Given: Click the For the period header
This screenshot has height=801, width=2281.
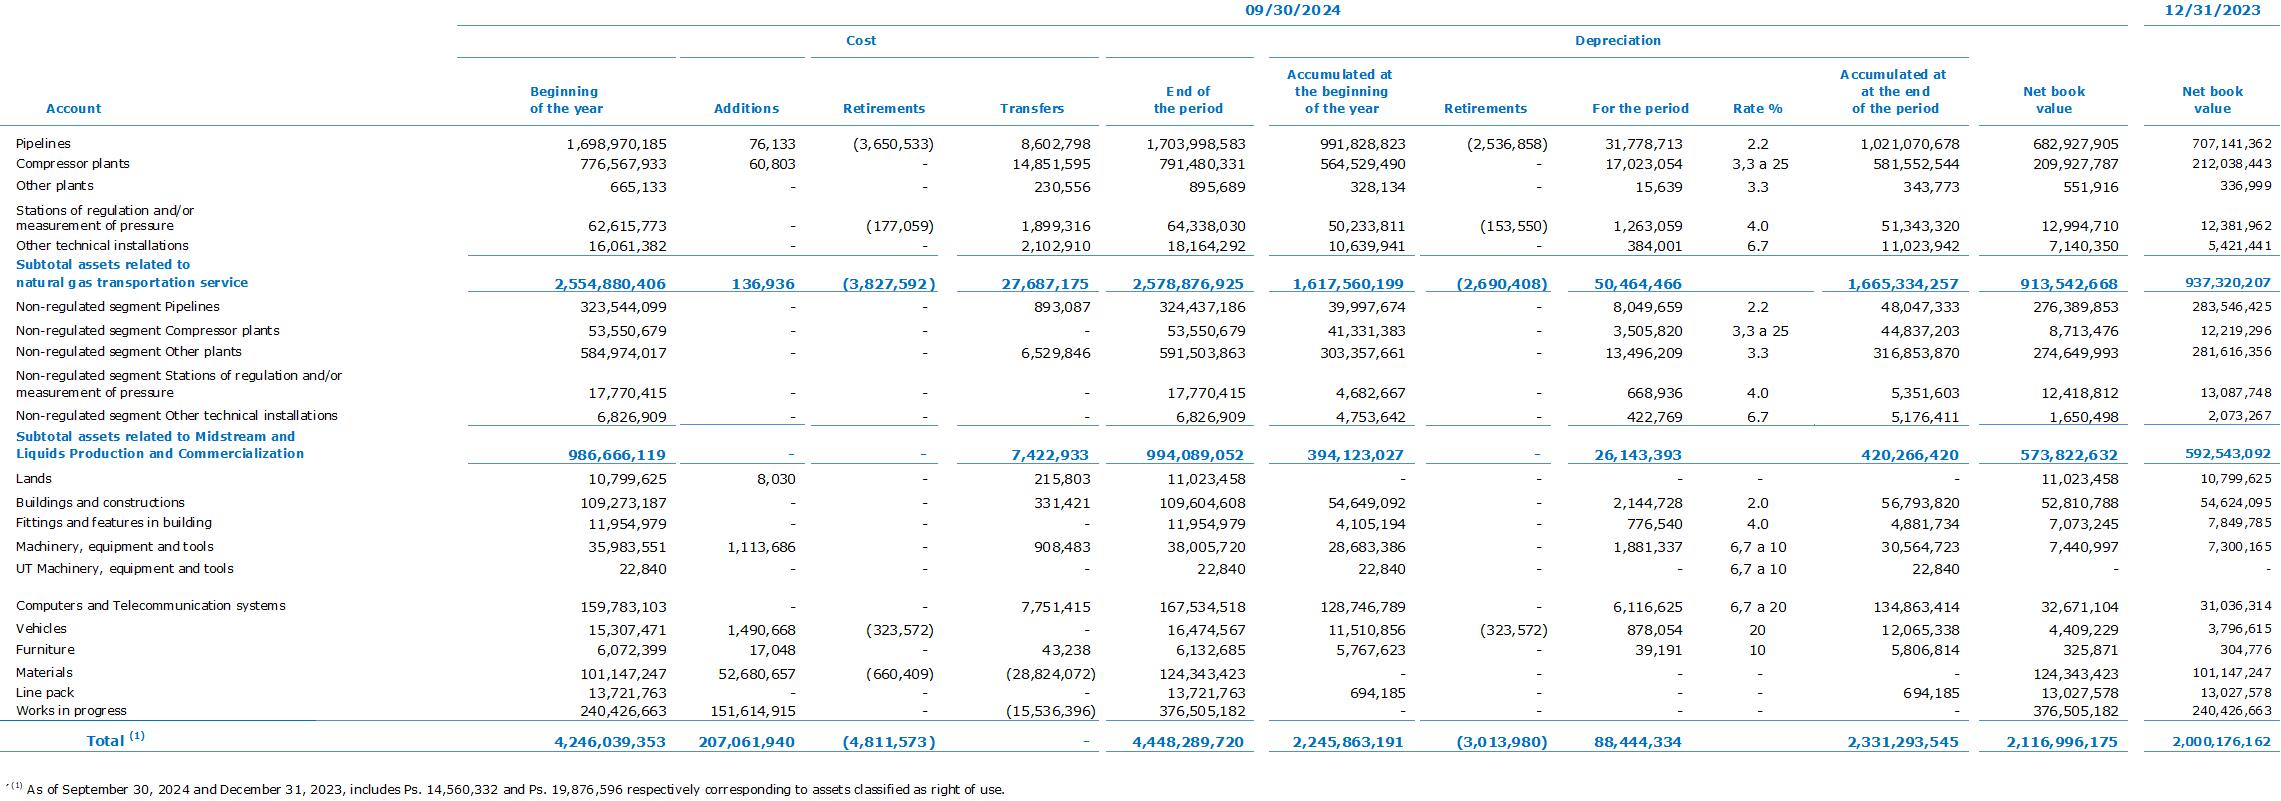Looking at the screenshot, I should click(1640, 109).
